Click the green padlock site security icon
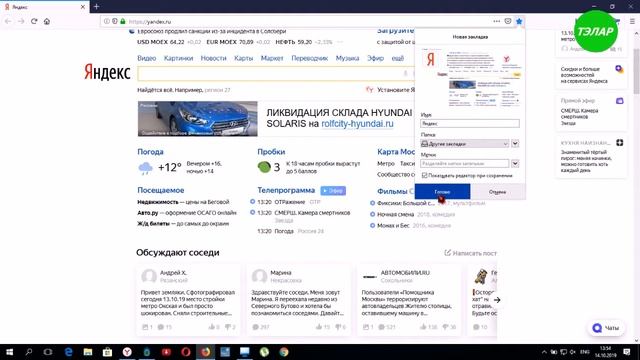The height and width of the screenshot is (360, 640). click(x=123, y=21)
